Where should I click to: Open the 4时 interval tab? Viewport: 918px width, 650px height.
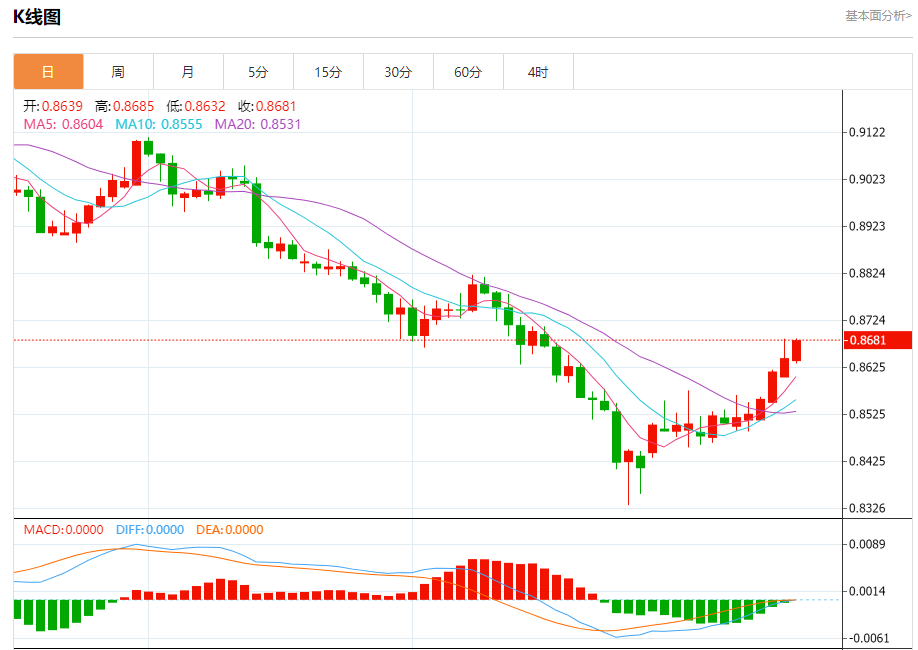[538, 72]
